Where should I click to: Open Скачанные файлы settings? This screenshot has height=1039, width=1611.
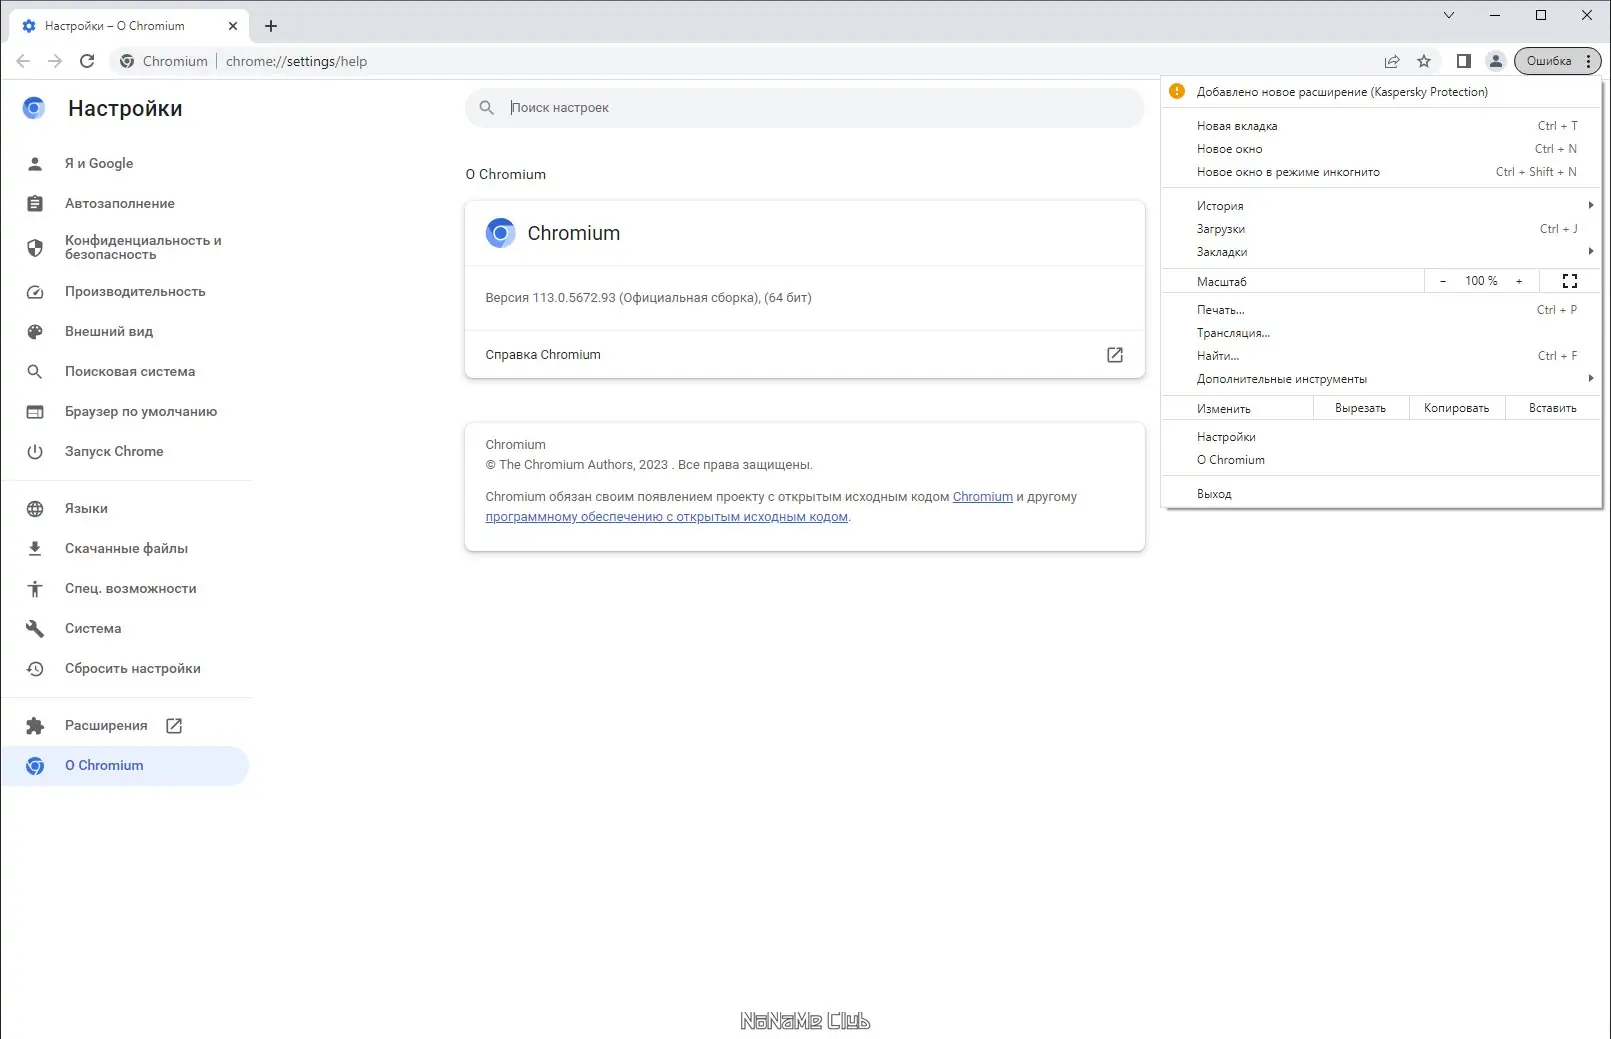click(126, 548)
